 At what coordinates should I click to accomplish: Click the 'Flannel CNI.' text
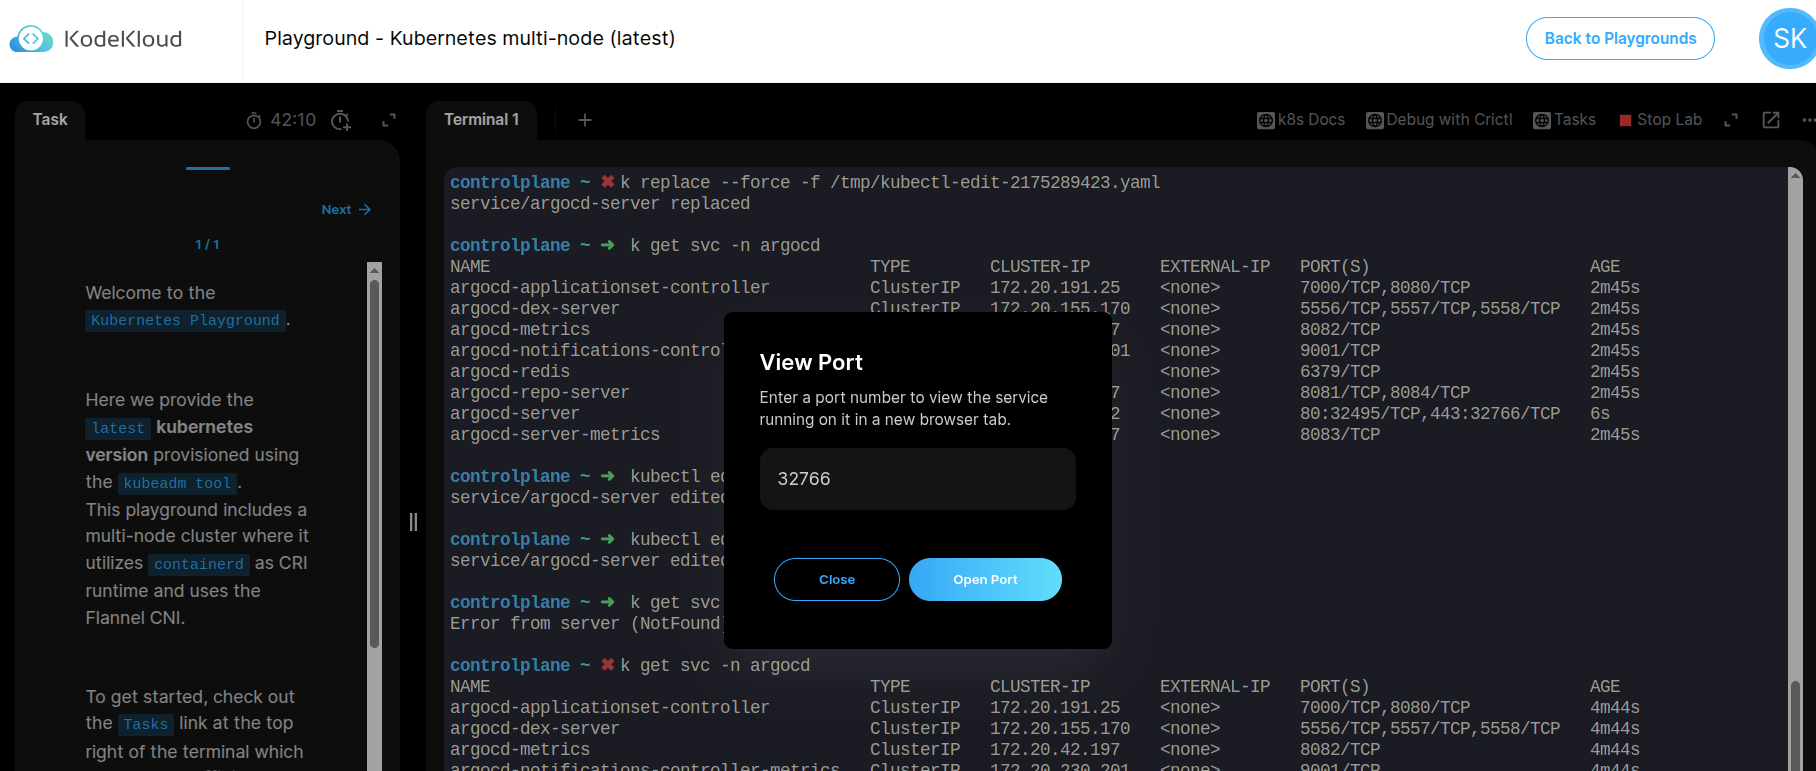(135, 618)
